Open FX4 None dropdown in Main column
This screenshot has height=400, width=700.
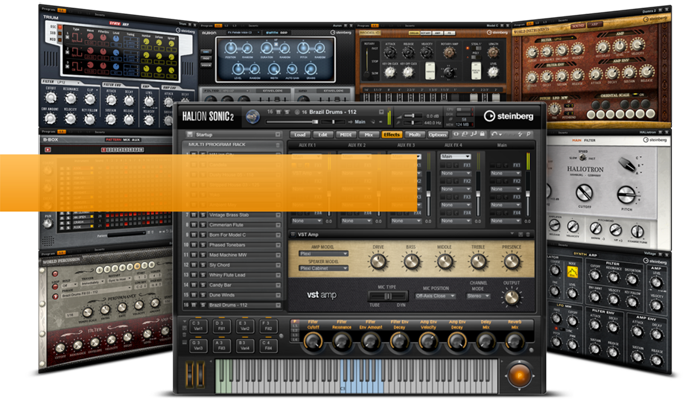(x=505, y=221)
